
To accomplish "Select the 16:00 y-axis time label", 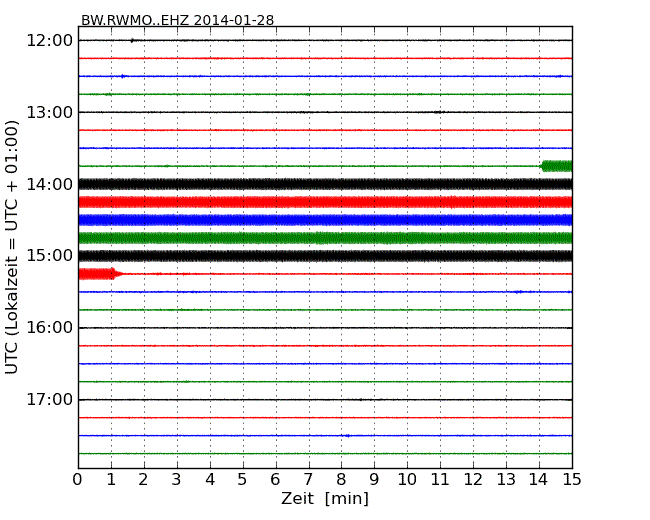I will click(50, 328).
